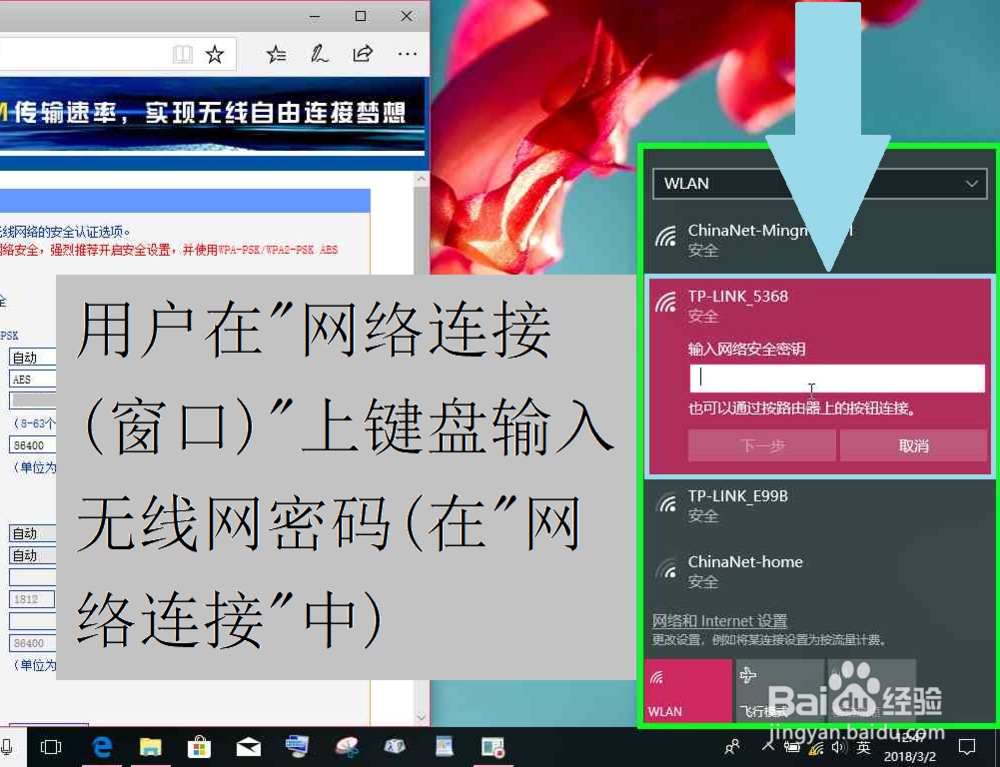Toggle the WLAN quick-action tile

(x=688, y=690)
